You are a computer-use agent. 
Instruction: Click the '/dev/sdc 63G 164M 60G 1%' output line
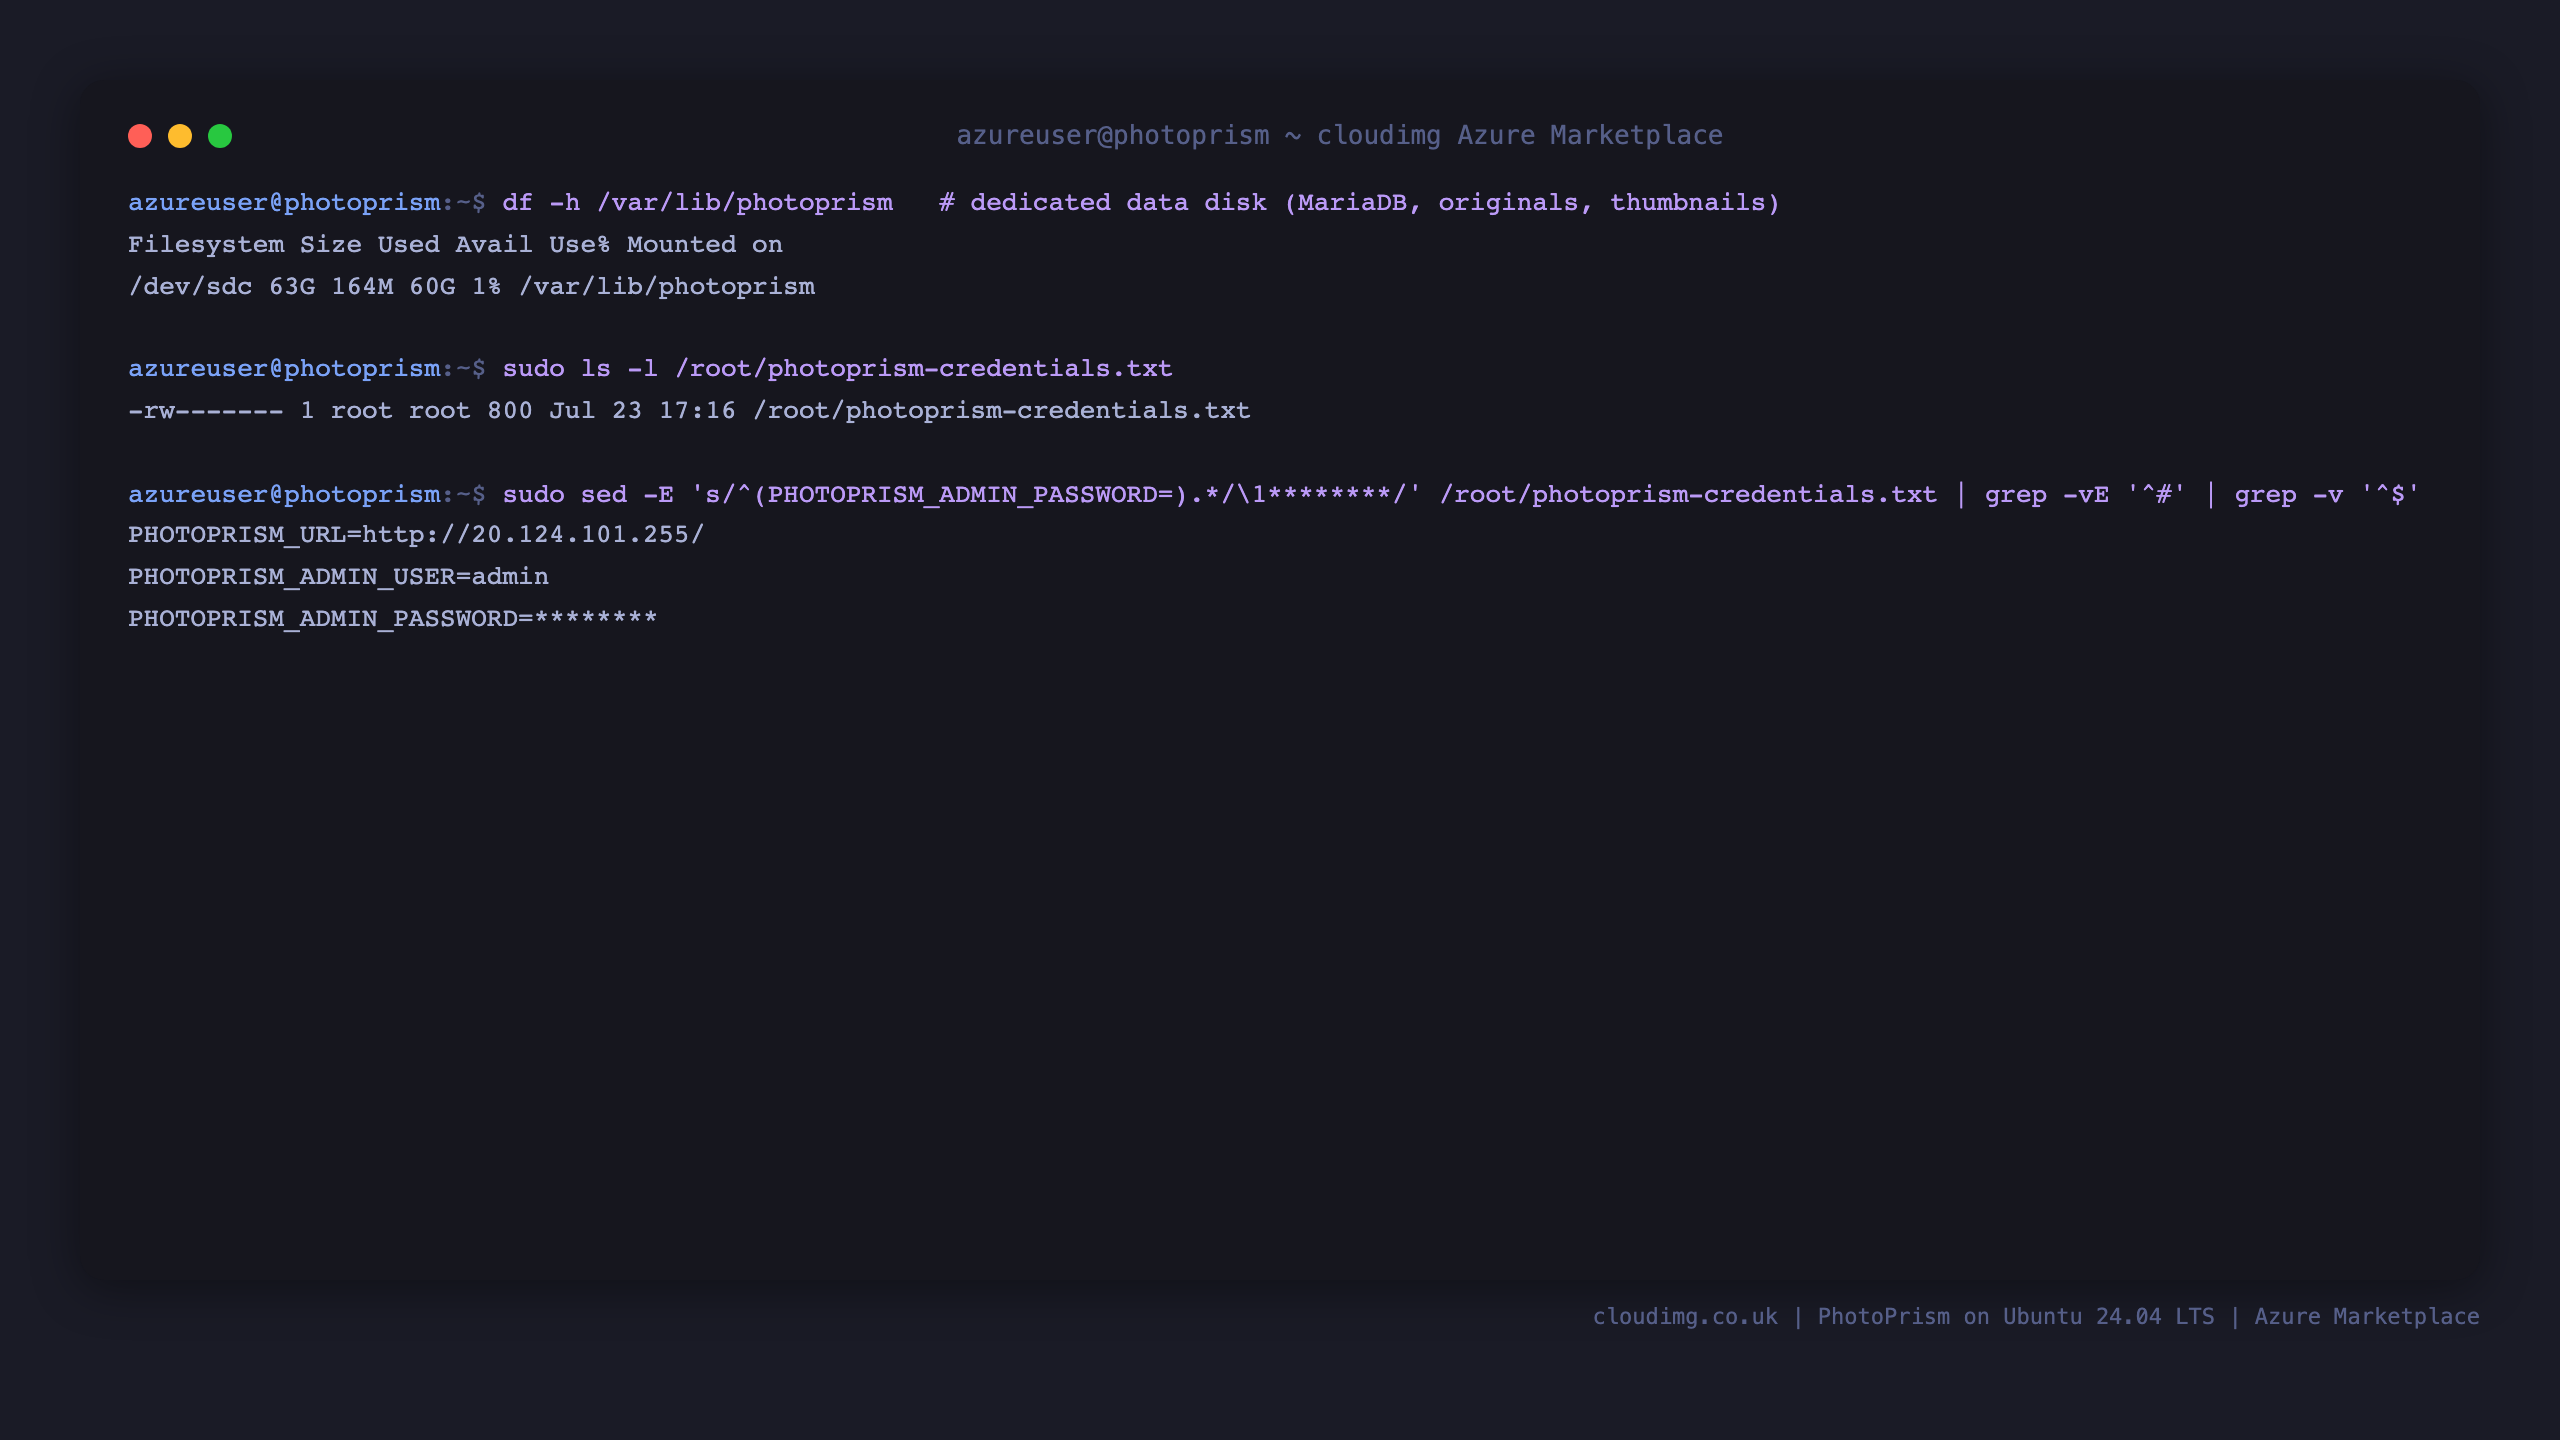(x=471, y=287)
